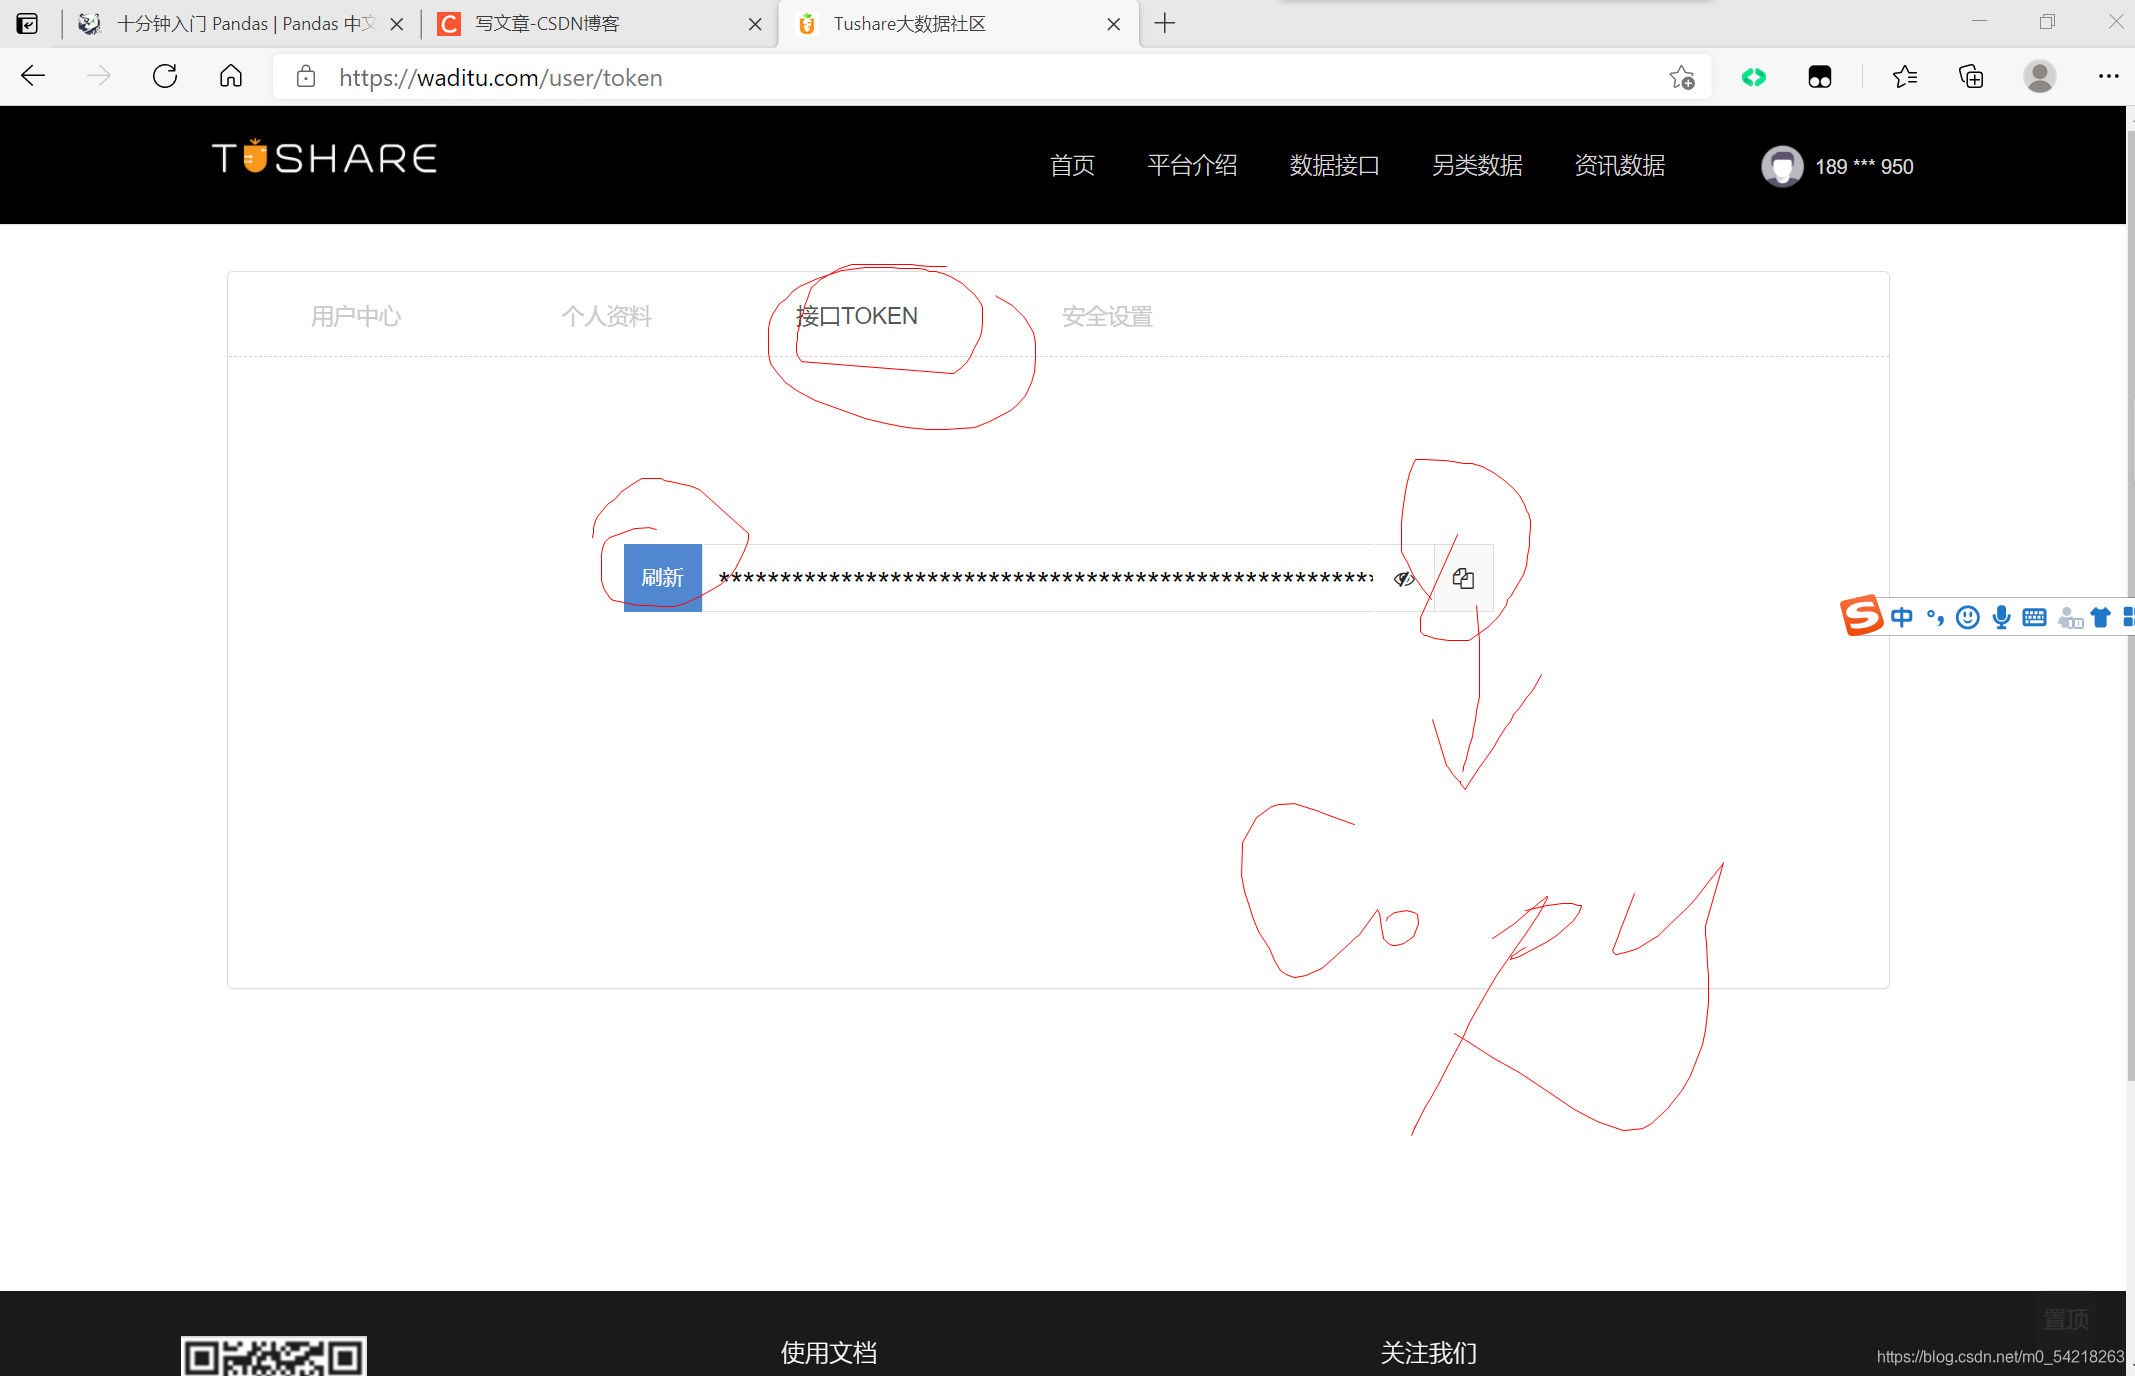Open the 用户中心 tab
2135x1376 pixels.
pos(356,316)
